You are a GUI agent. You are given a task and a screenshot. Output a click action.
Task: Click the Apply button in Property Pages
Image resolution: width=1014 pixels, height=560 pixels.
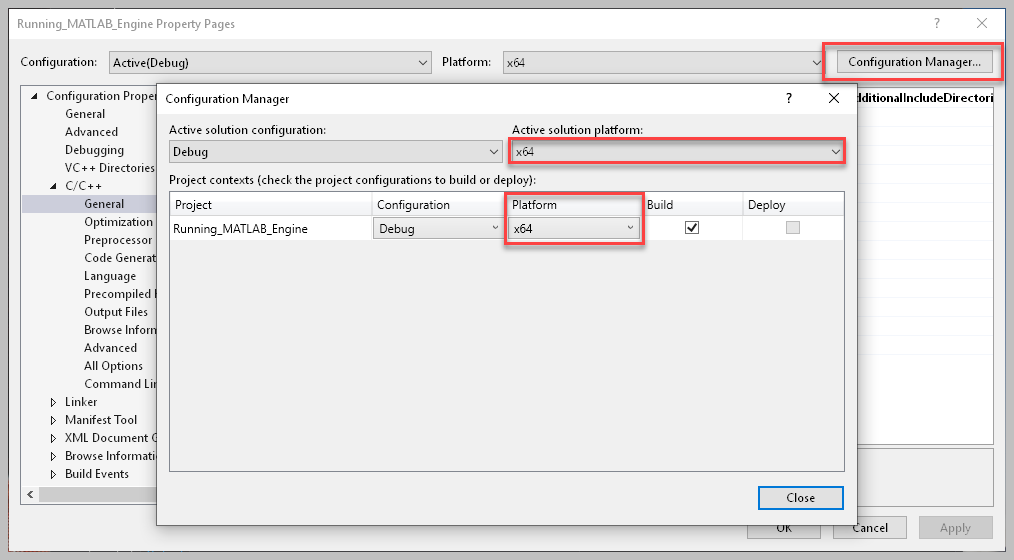(955, 528)
